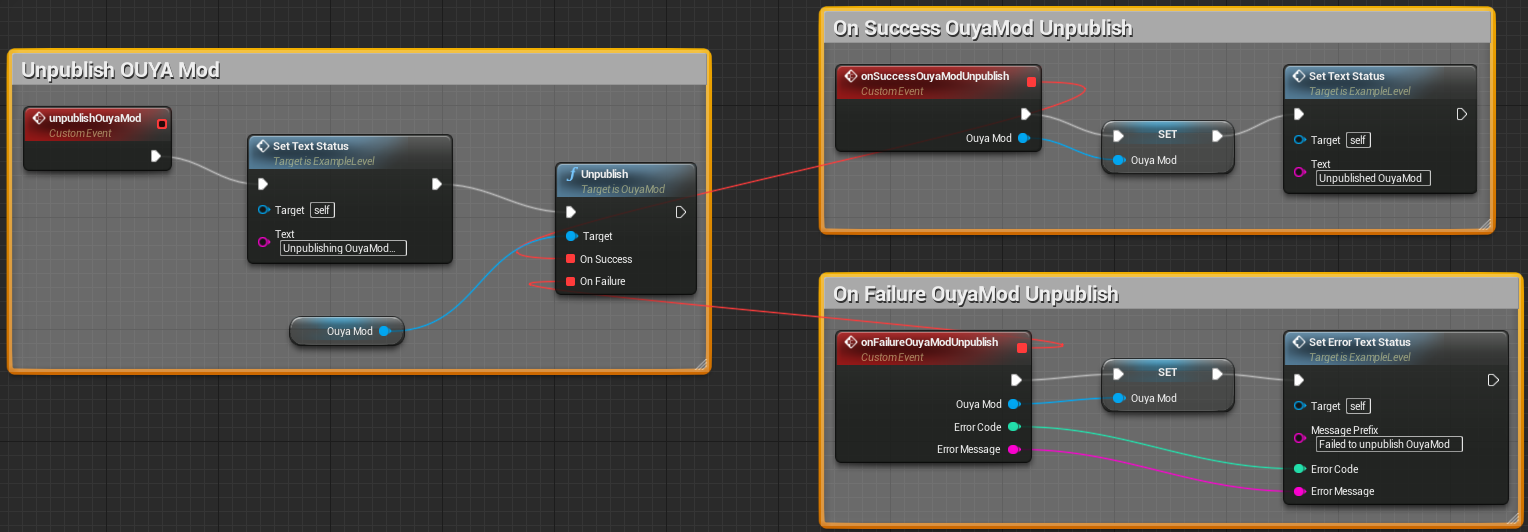Click the red delegate pin on unpublishOuyaMod

pyautogui.click(x=162, y=124)
